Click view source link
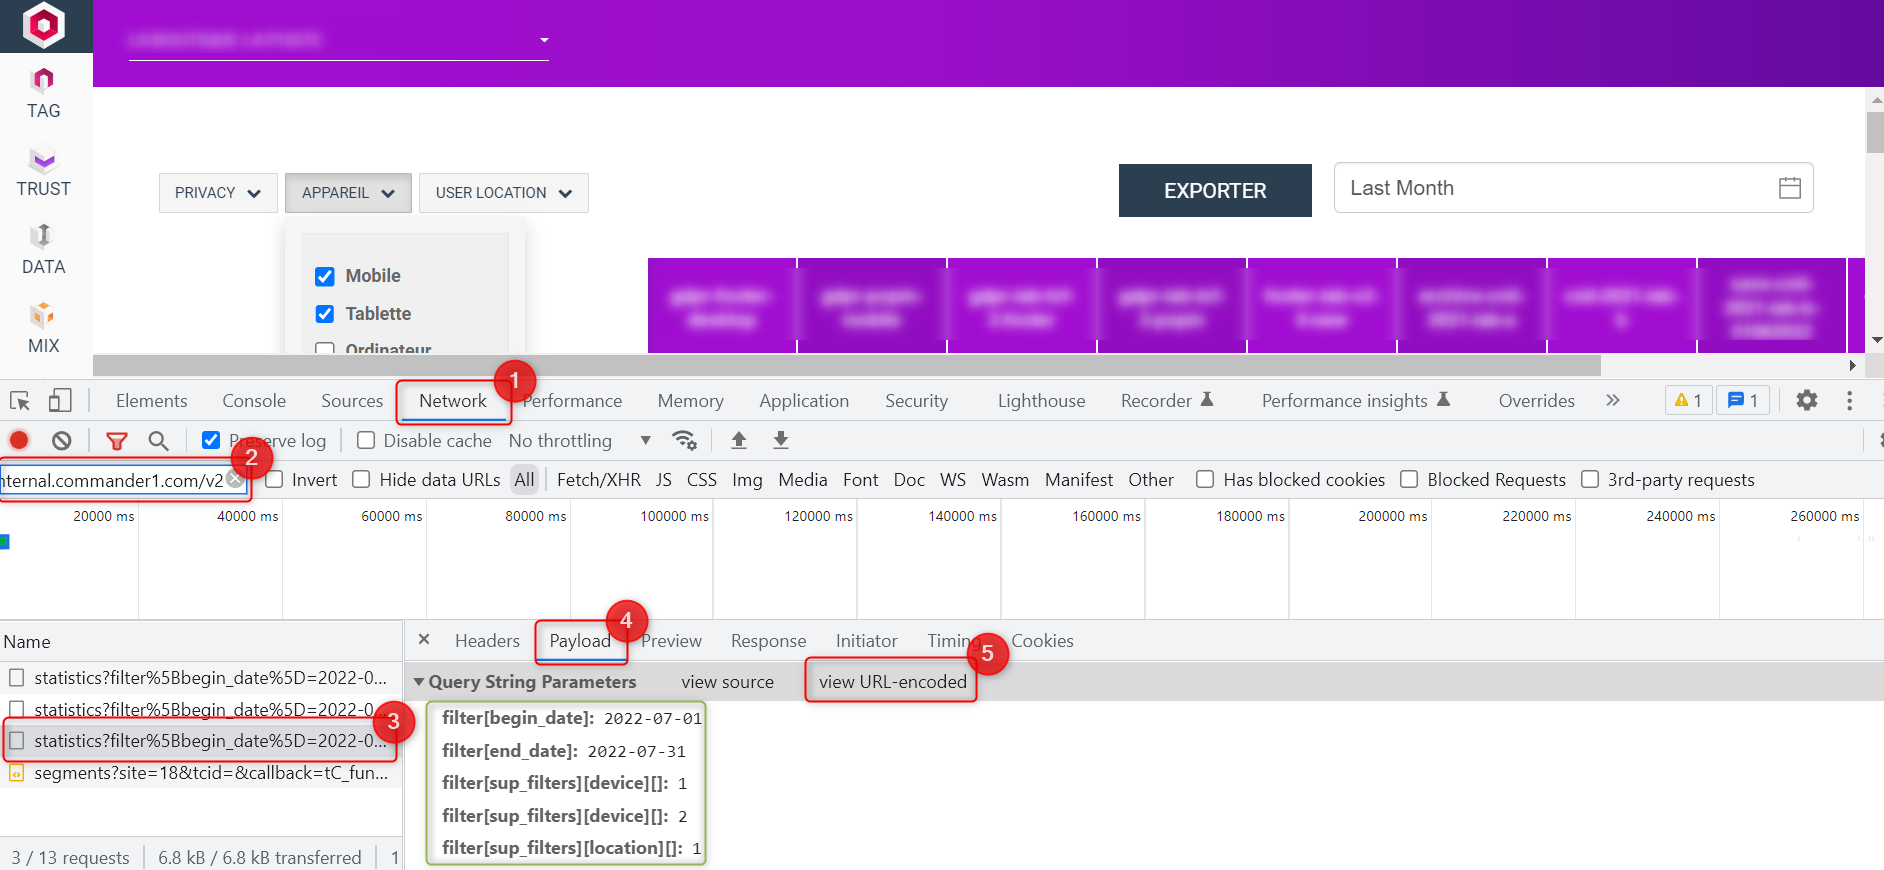The height and width of the screenshot is (870, 1884). pos(727,682)
